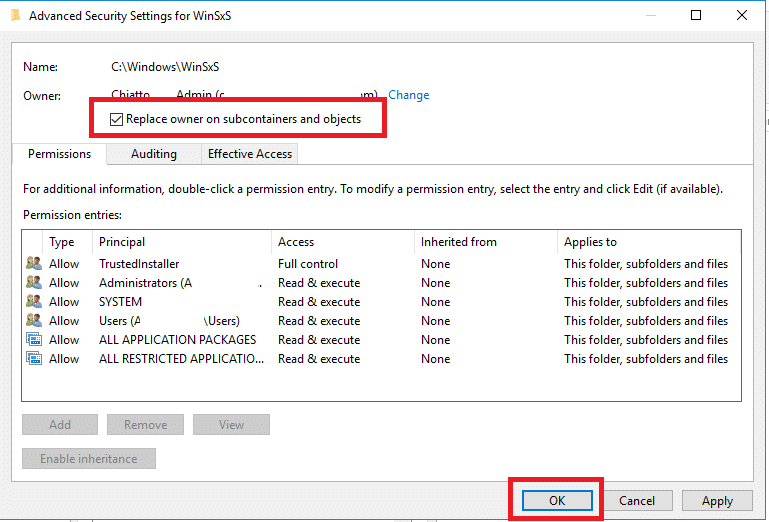Click Read & execute in Administrators row
Image resolution: width=769 pixels, height=522 pixels.
(319, 283)
